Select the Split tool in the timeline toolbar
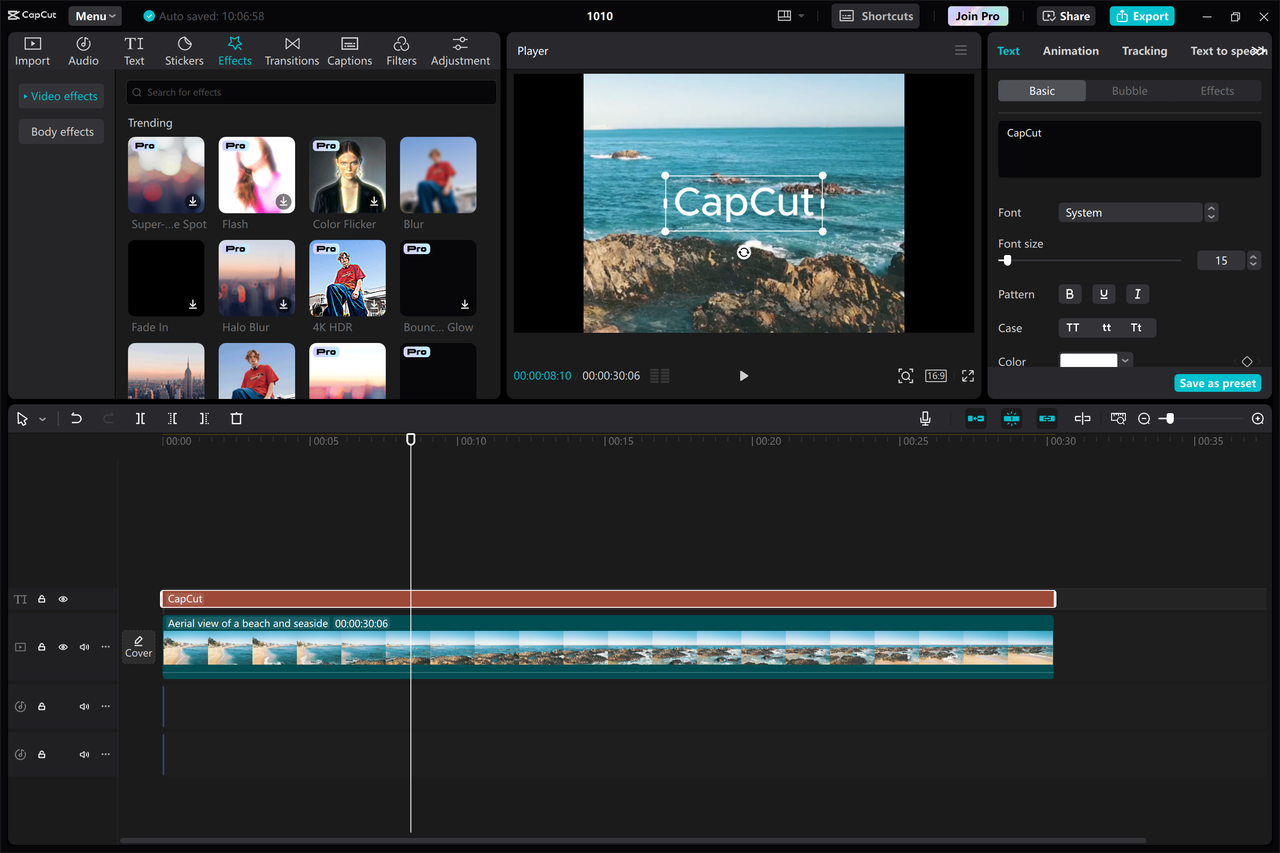Image resolution: width=1280 pixels, height=853 pixels. tap(140, 418)
